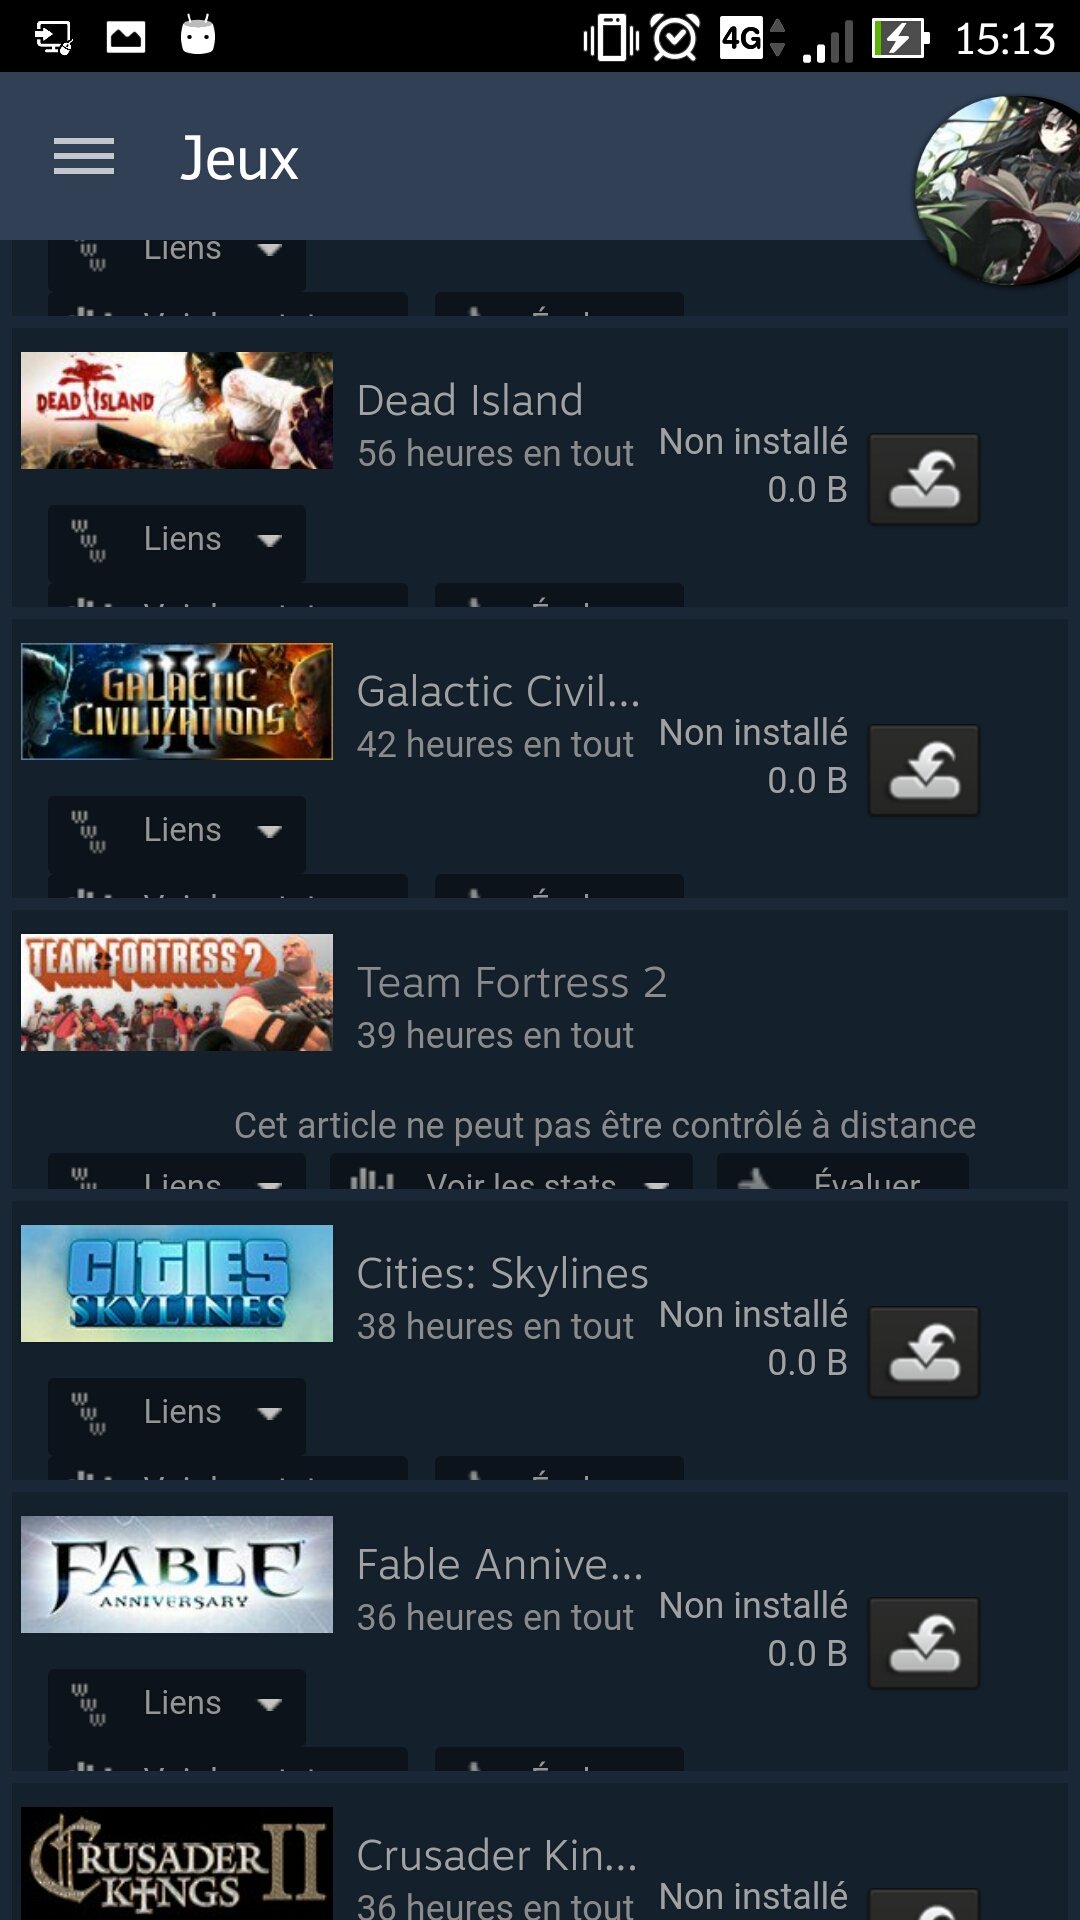
Task: Install Cities: Skylines via download icon
Action: 924,1352
